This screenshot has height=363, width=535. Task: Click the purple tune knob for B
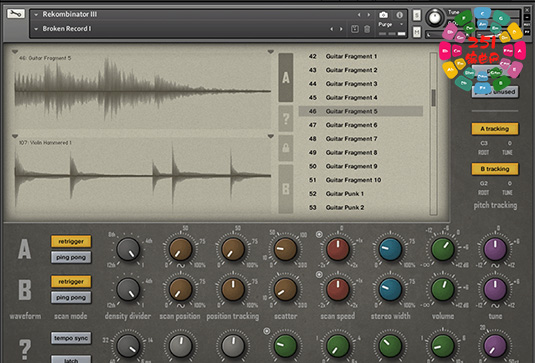(x=495, y=290)
